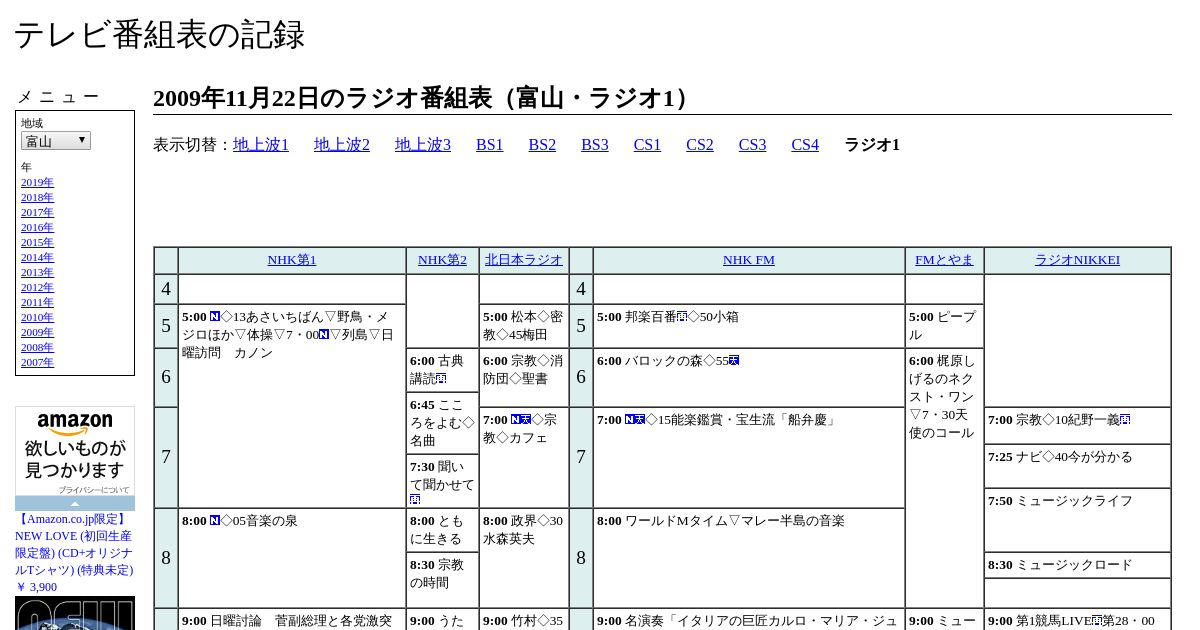Open the 地域 region dropdown showing 富山
The height and width of the screenshot is (630, 1200).
[x=56, y=141]
